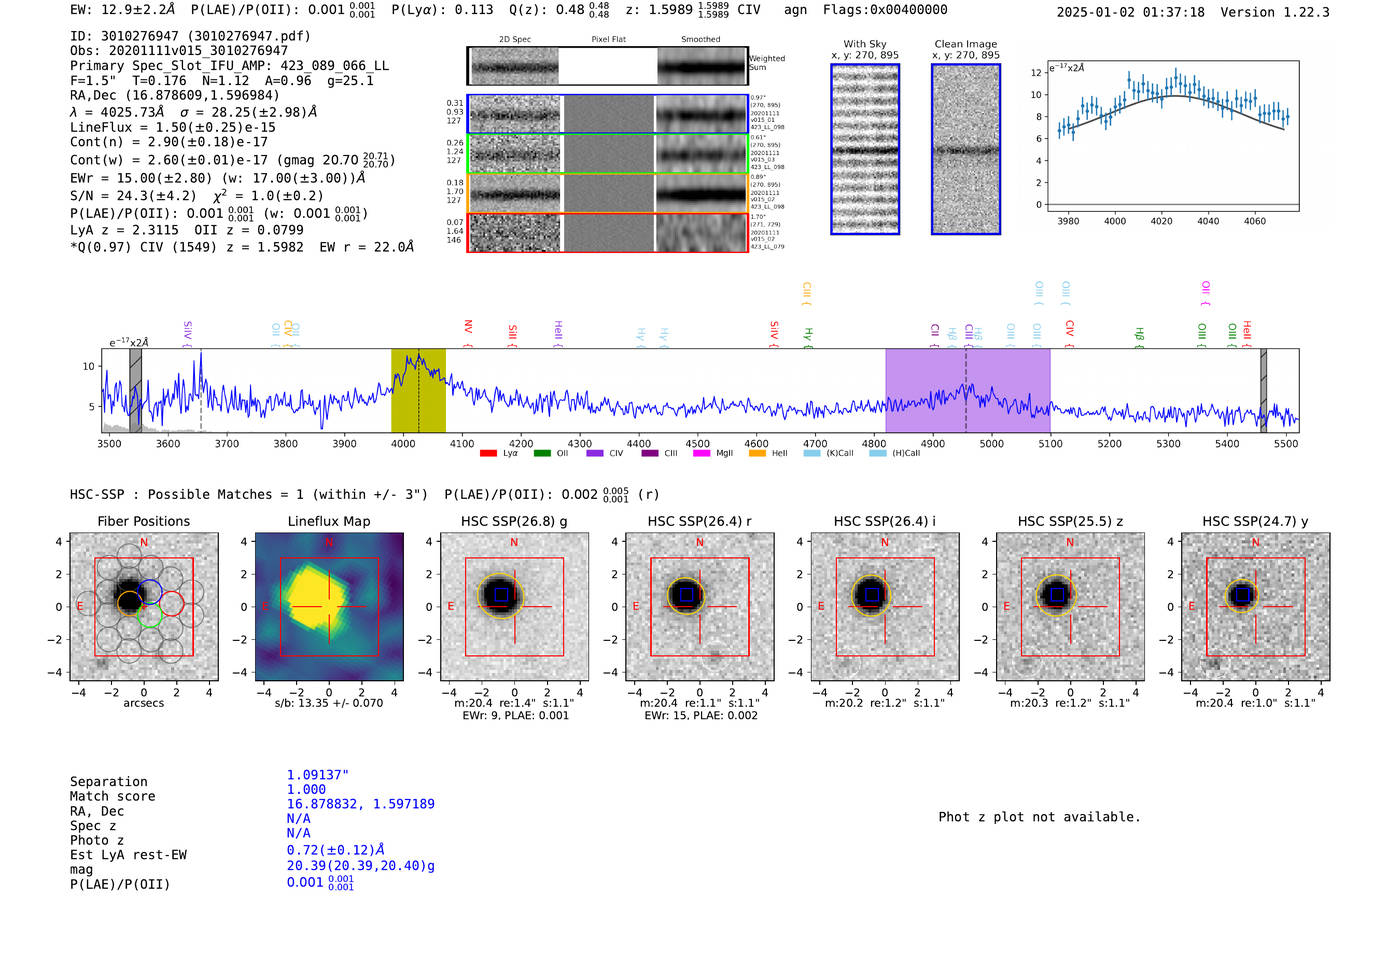Click the blue 16.878832, 1.597189 coordinates

tap(361, 804)
